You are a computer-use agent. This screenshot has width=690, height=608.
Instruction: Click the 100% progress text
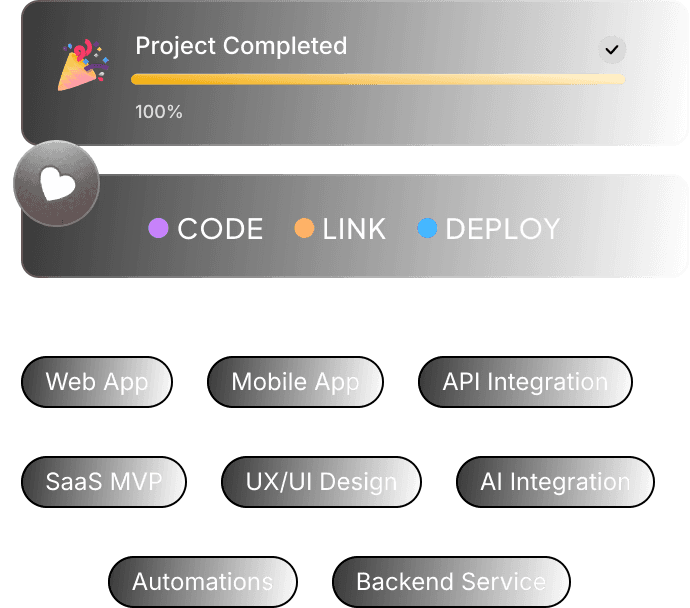[158, 112]
